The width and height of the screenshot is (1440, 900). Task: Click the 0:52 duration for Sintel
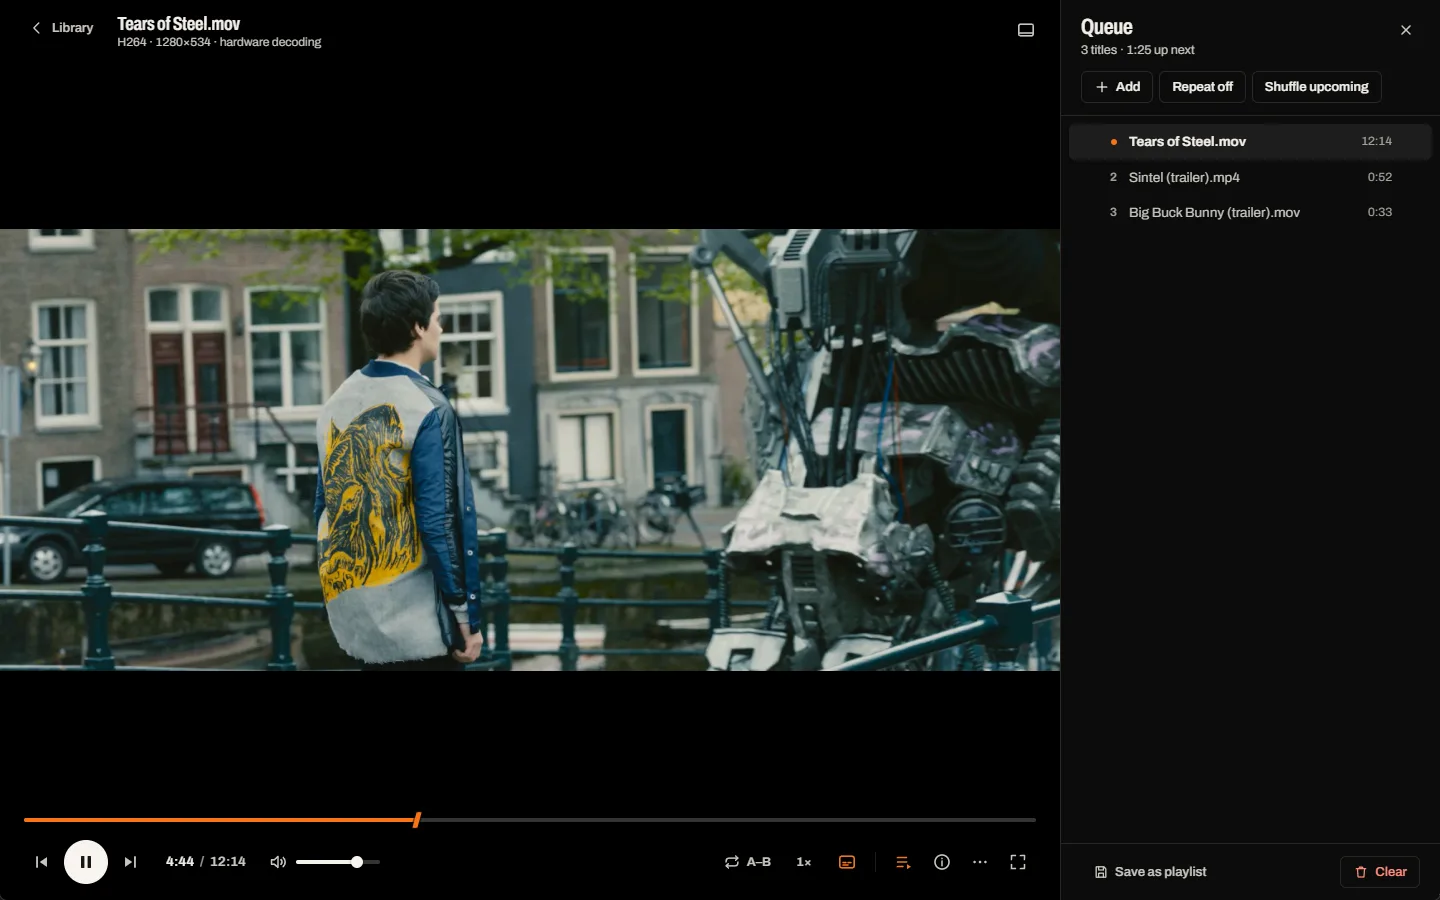1380,177
